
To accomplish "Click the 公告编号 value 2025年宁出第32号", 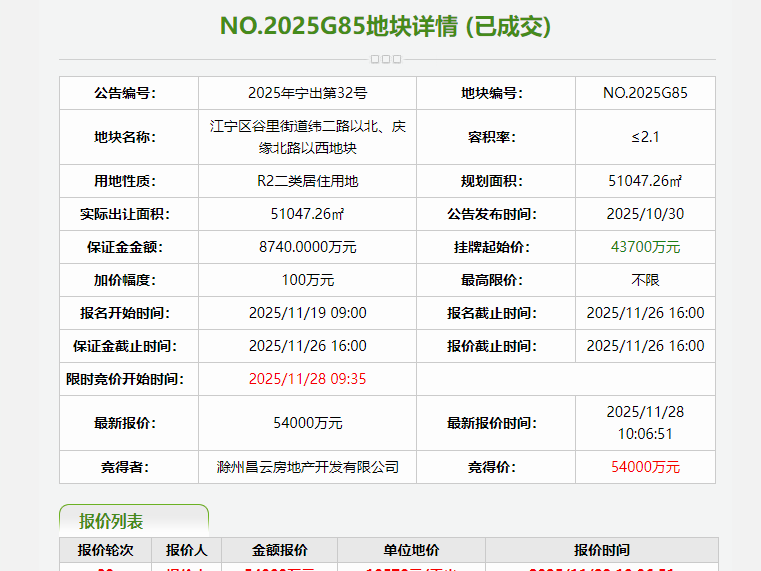I will click(x=307, y=93).
